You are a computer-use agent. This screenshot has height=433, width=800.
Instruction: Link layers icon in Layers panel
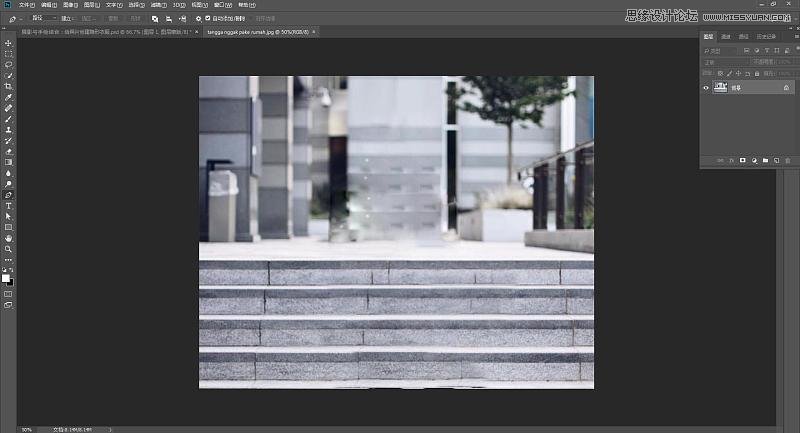pos(720,160)
